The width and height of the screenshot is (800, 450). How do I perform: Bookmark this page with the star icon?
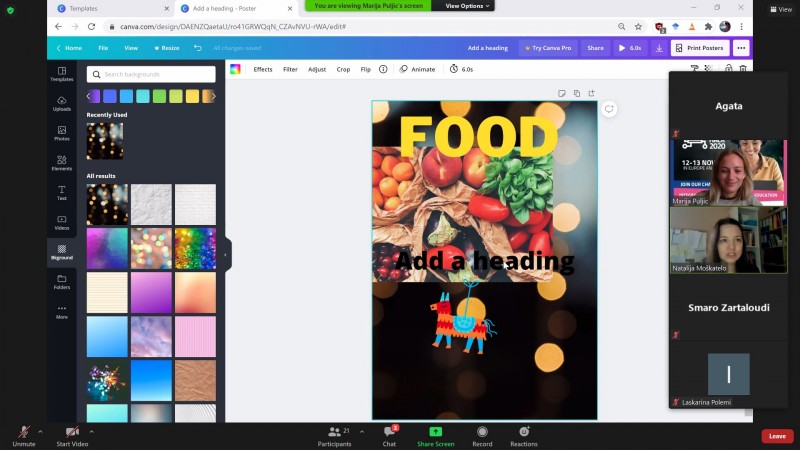click(638, 27)
